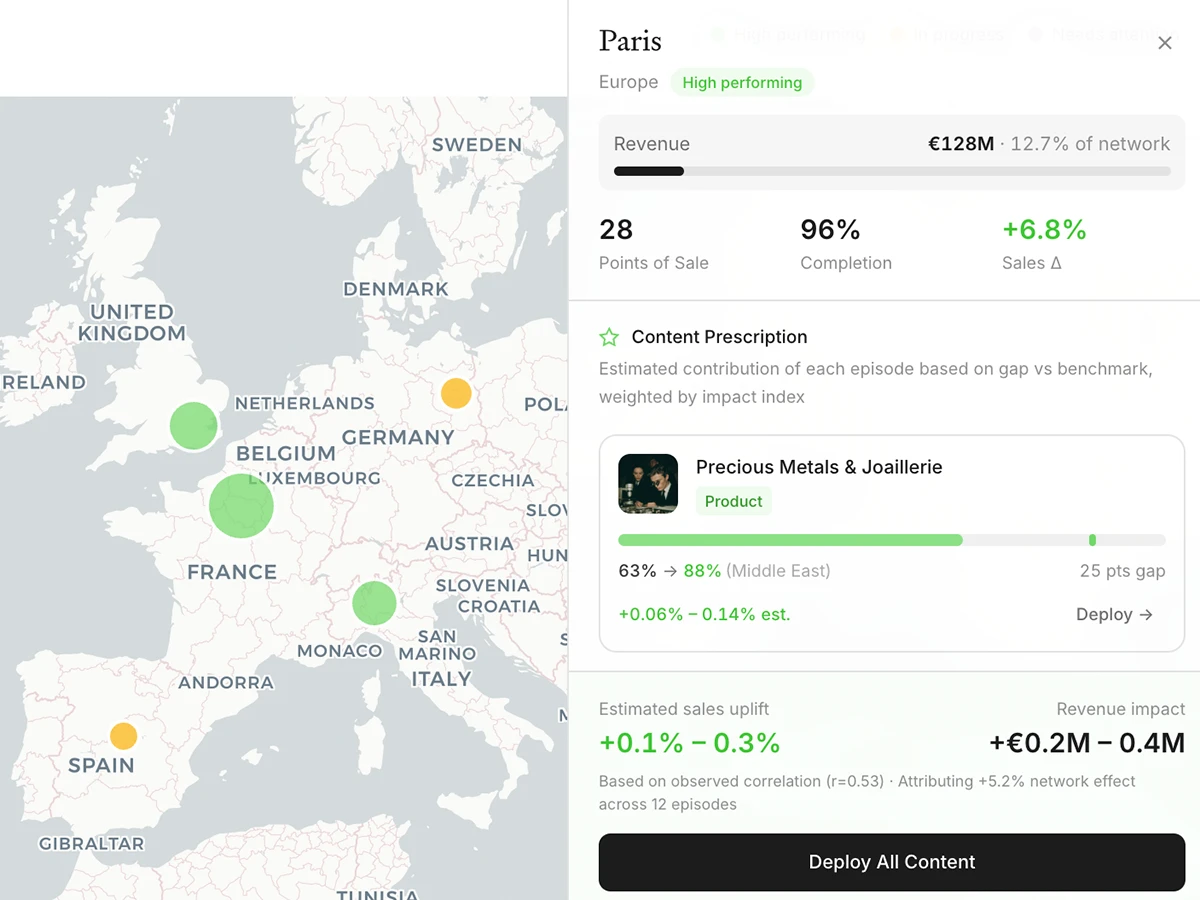Expand the Precious Metals & Joaillerie card
The height and width of the screenshot is (900, 1200).
click(892, 543)
